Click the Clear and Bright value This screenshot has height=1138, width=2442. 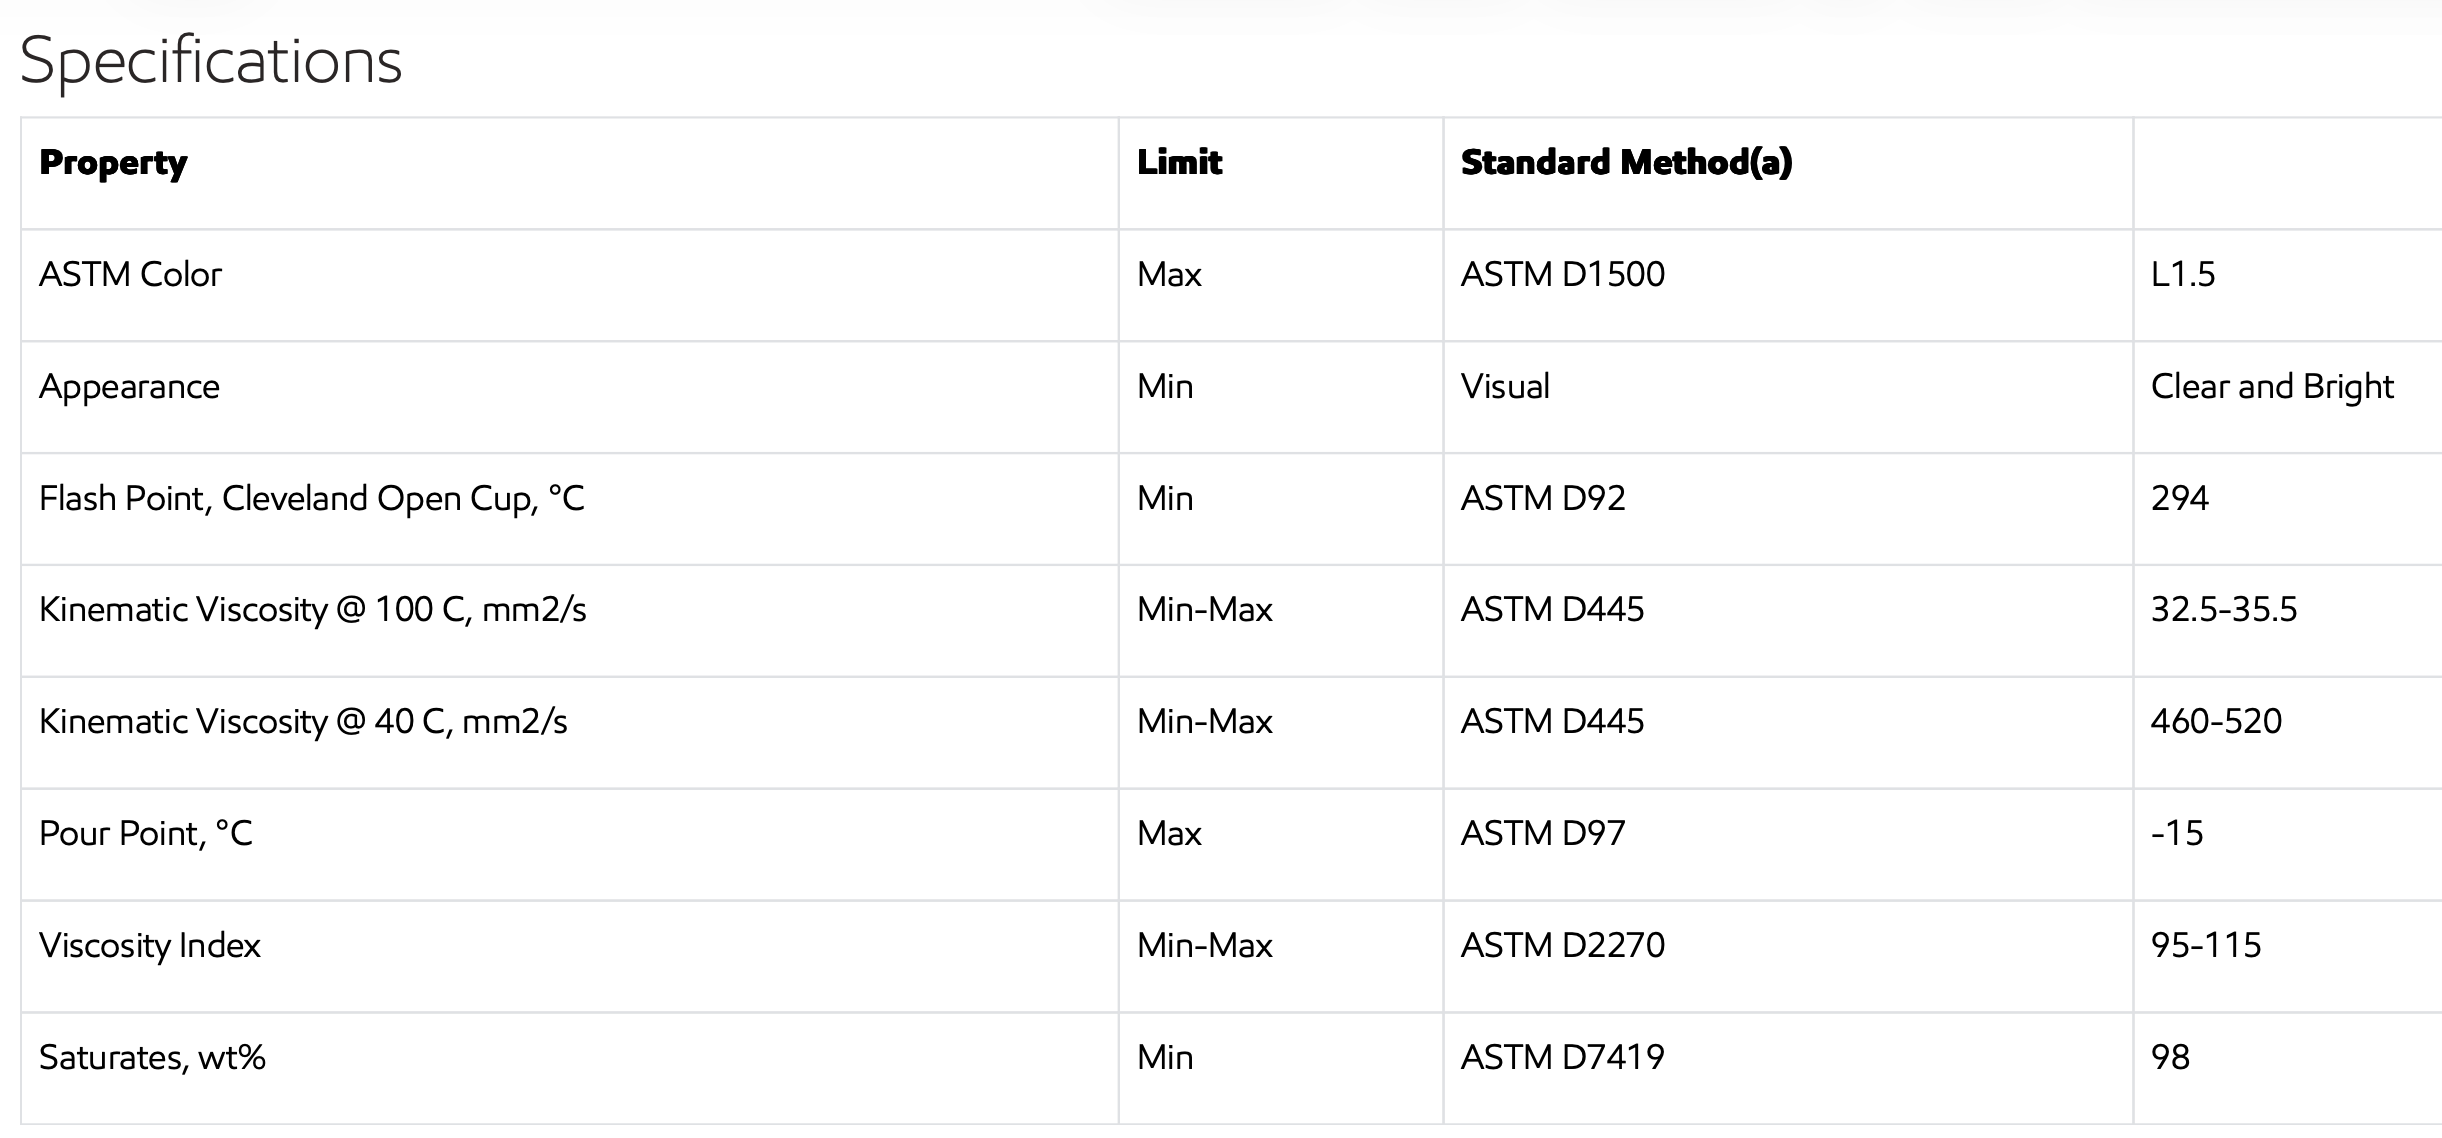click(x=2271, y=387)
